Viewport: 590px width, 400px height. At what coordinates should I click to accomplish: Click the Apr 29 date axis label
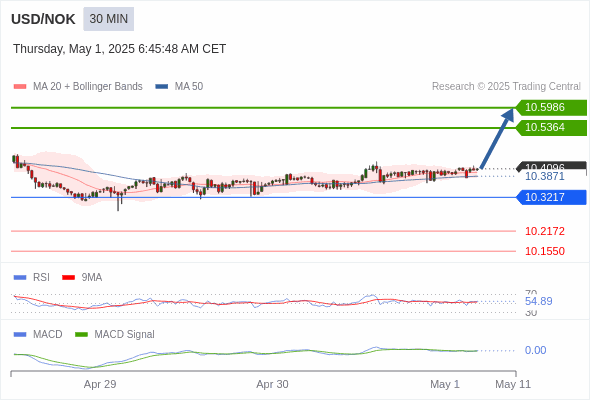click(x=100, y=384)
